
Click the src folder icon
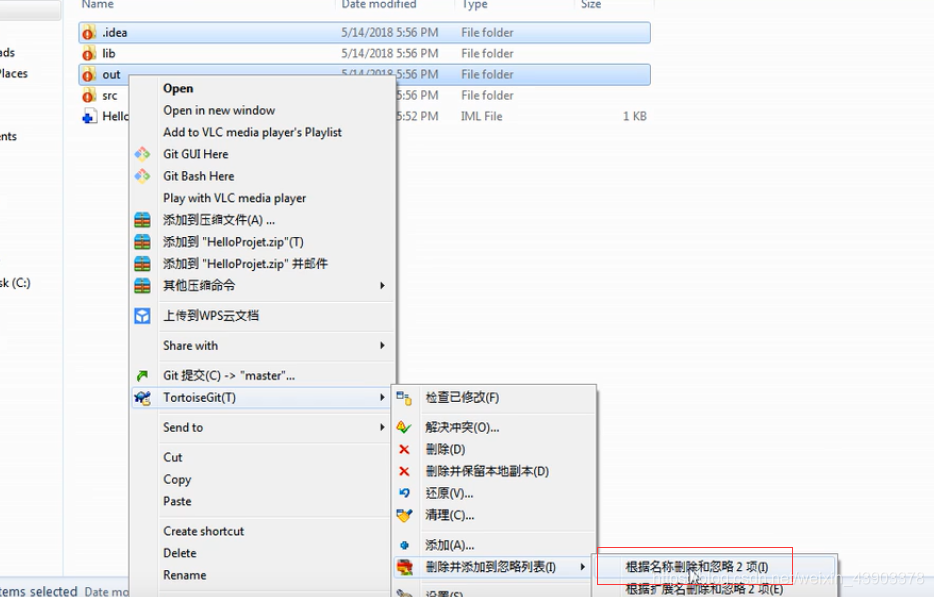pos(89,95)
